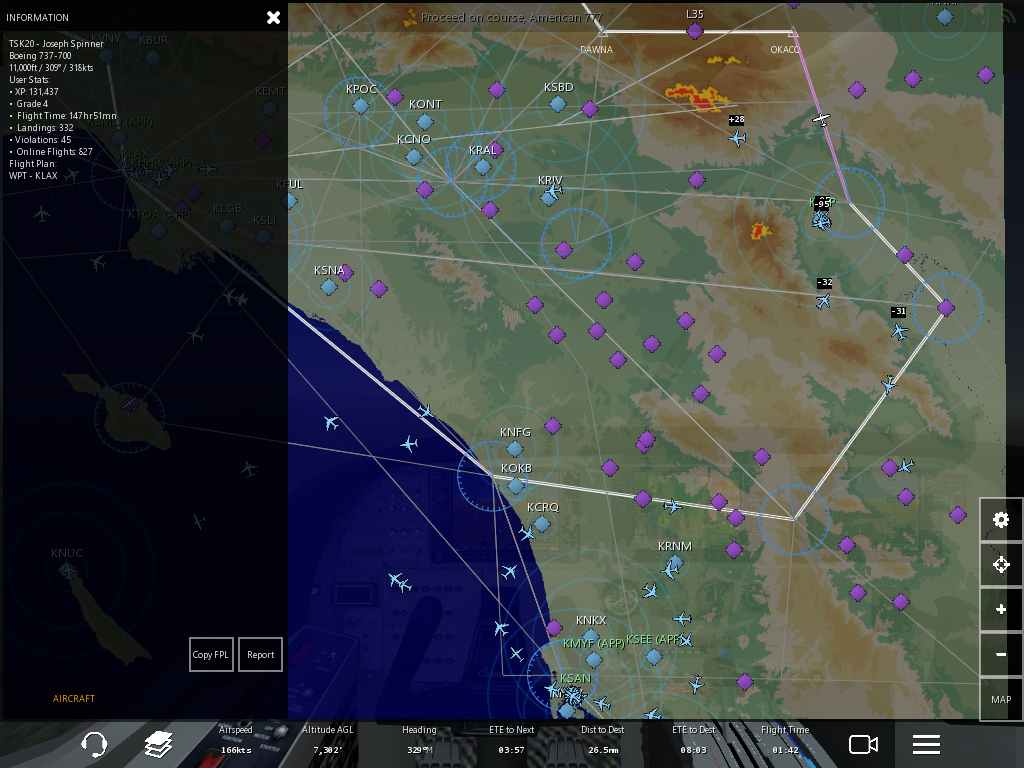Viewport: 1024px width, 768px height.
Task: Open ATC headset communications
Action: point(94,744)
